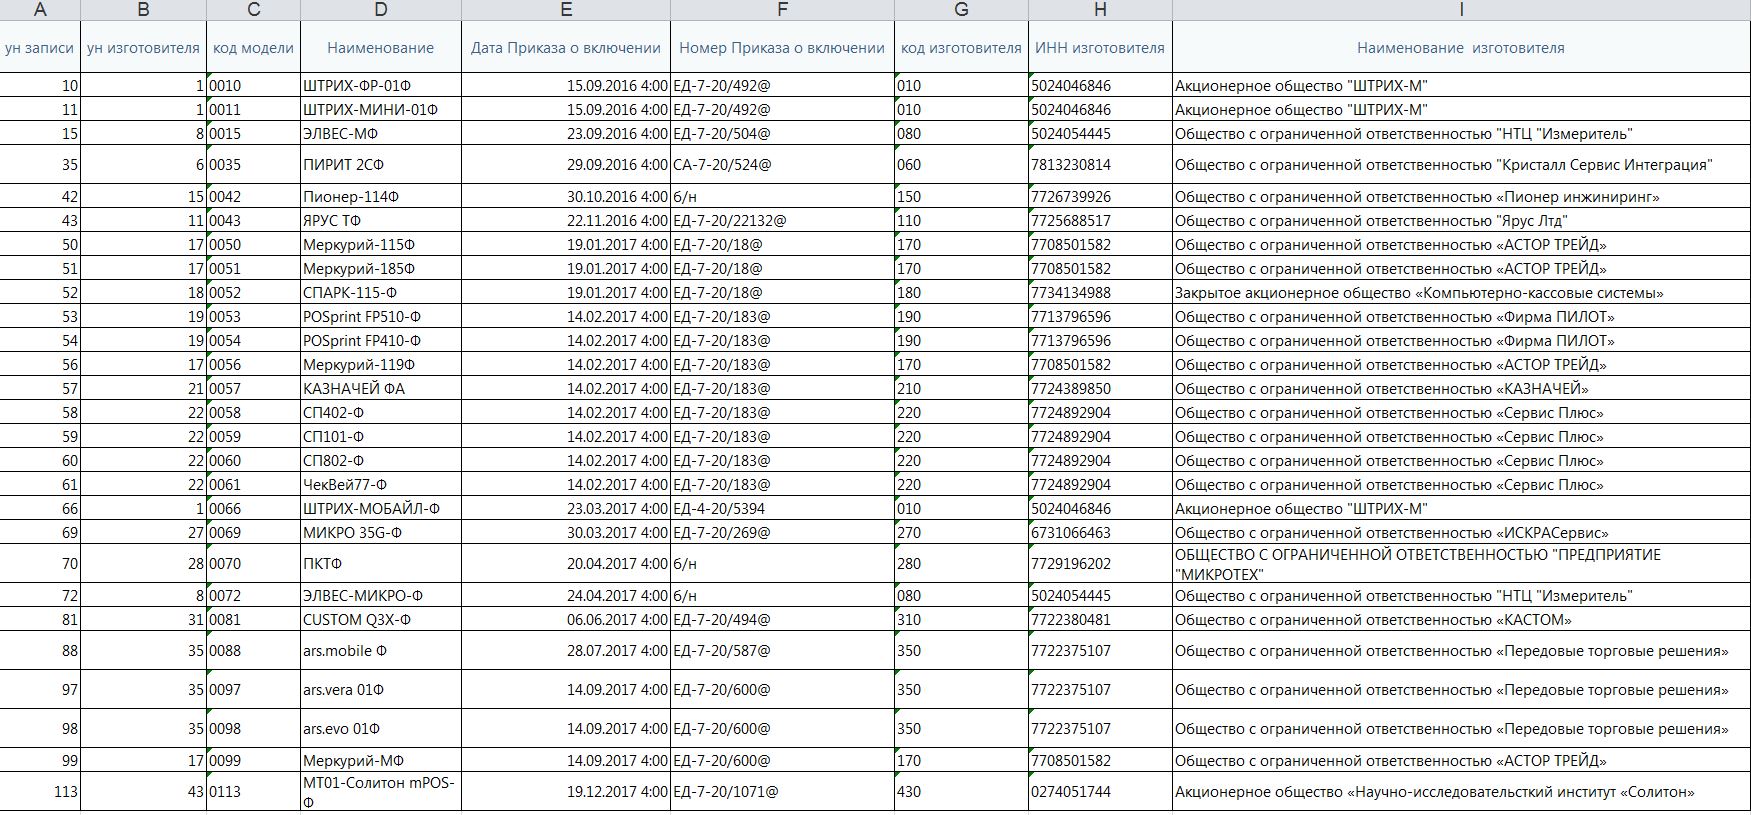Viewport: 1751px width, 815px height.
Task: Select column H header
Action: [1100, 10]
